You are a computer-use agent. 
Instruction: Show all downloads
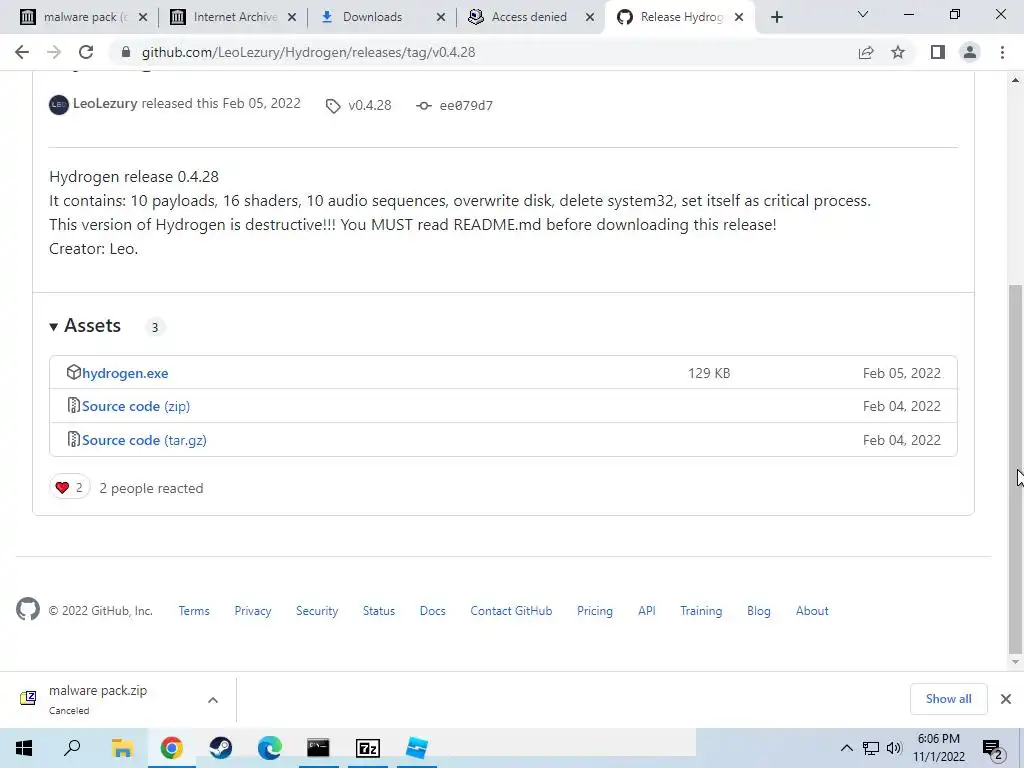coord(948,699)
